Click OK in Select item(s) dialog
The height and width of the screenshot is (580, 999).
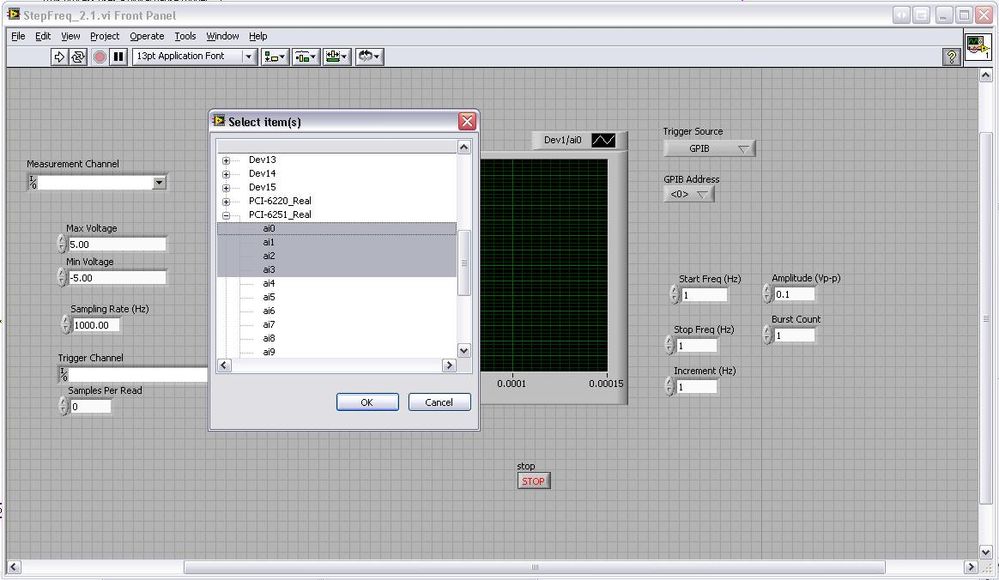coord(367,402)
